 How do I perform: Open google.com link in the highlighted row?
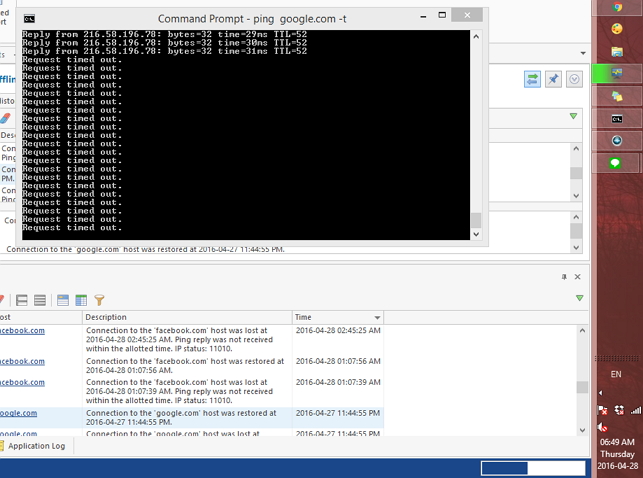[x=18, y=413]
